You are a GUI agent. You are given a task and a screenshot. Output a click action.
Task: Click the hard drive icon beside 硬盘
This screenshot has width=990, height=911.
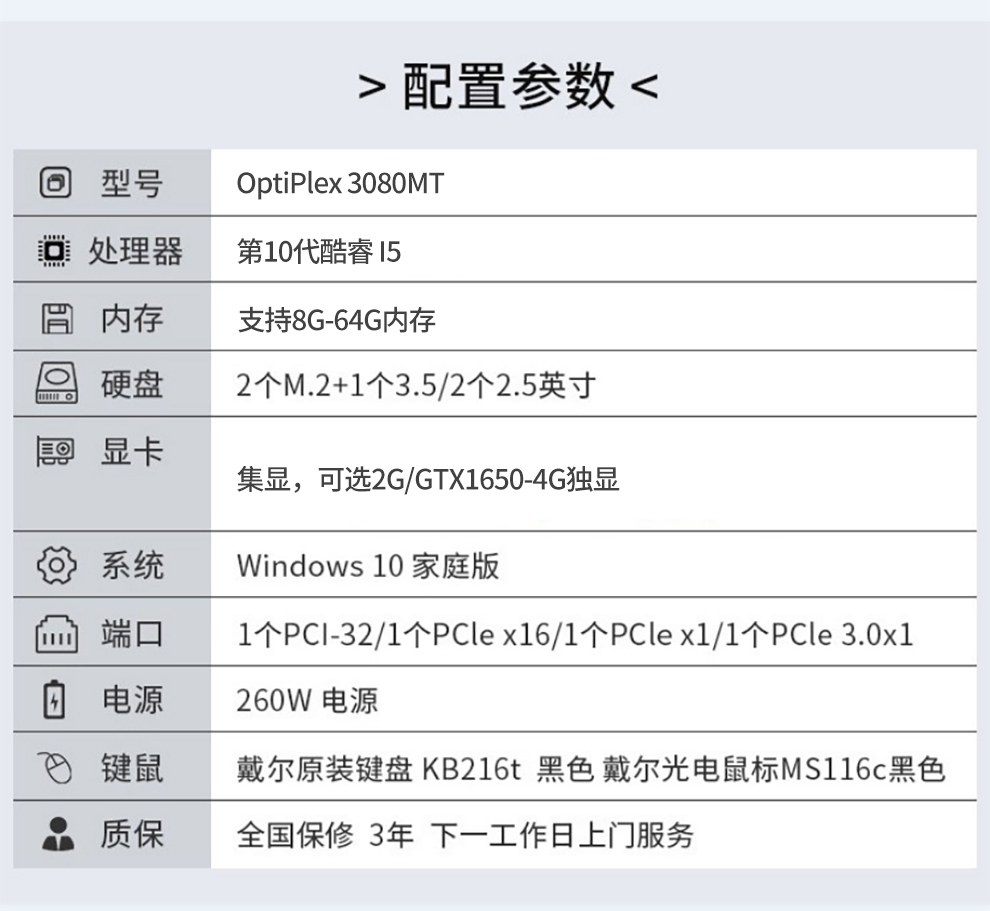(57, 383)
